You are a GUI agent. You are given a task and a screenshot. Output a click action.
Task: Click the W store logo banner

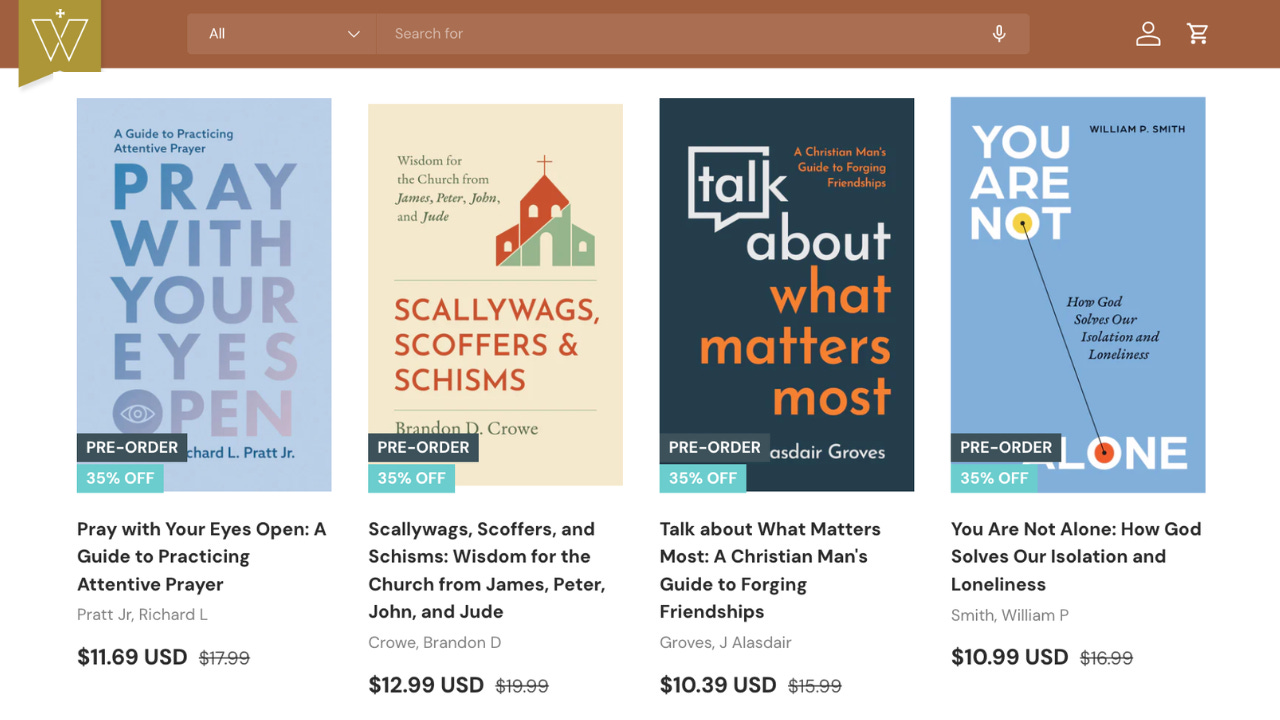pos(60,40)
